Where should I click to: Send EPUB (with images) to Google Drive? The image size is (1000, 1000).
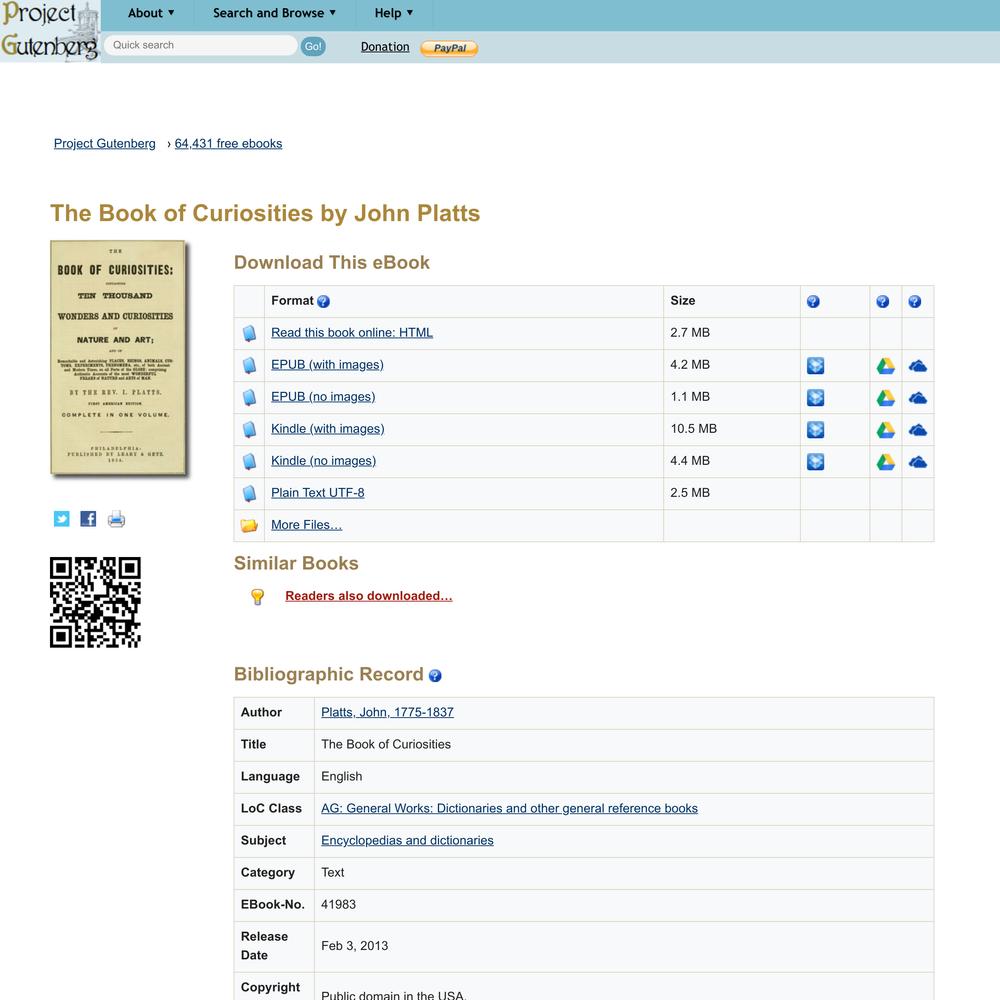coord(886,365)
